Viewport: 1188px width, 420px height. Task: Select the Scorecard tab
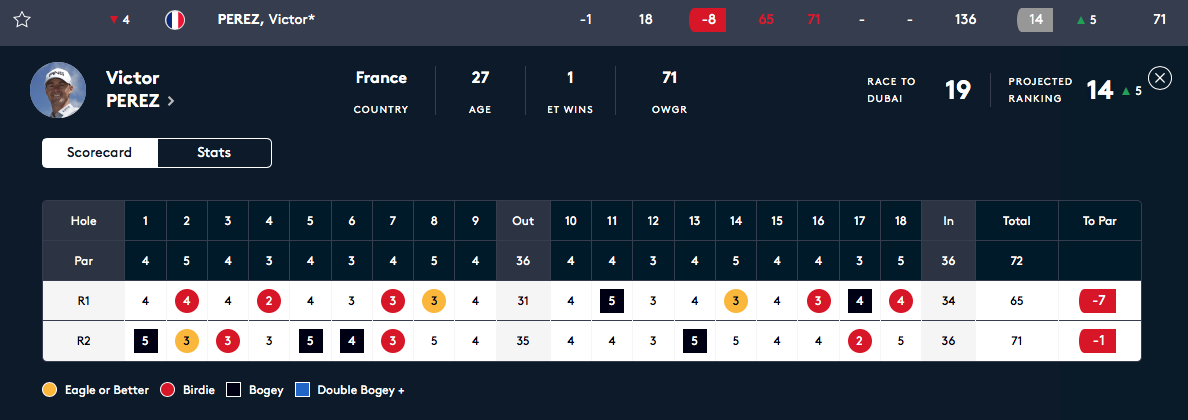click(x=99, y=152)
